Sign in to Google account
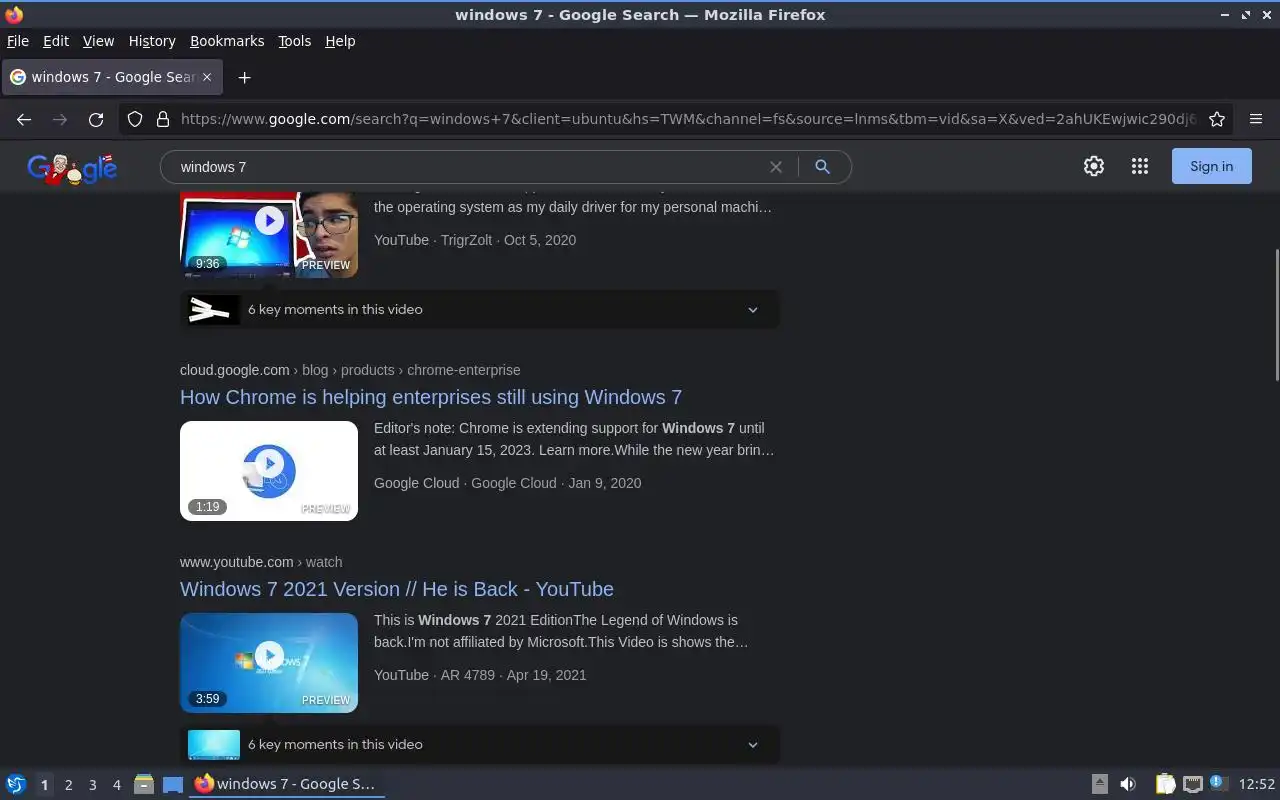This screenshot has height=800, width=1280. [1212, 167]
